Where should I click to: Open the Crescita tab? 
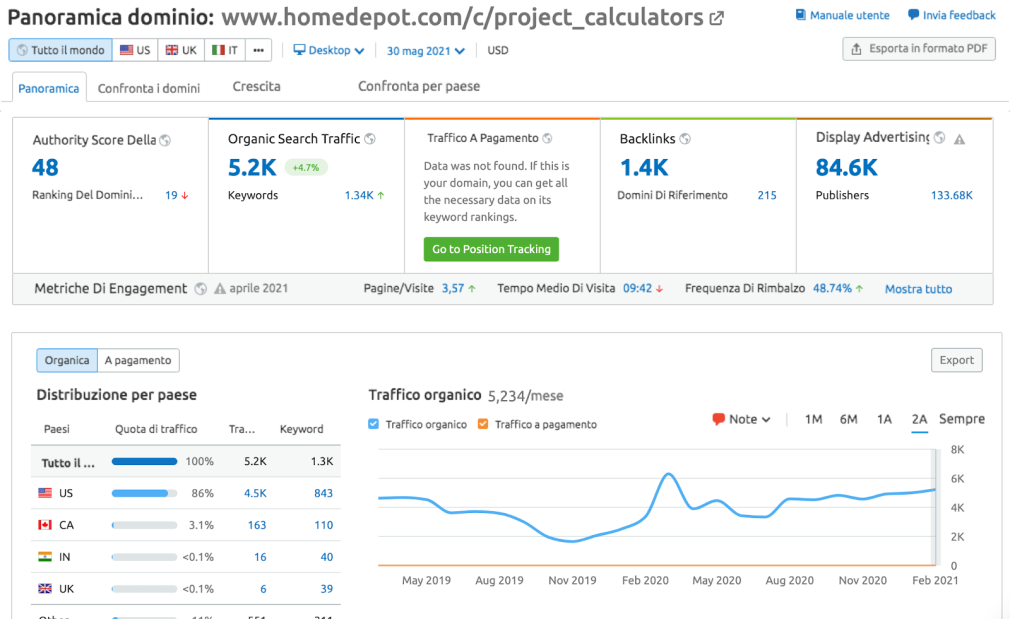click(x=256, y=86)
